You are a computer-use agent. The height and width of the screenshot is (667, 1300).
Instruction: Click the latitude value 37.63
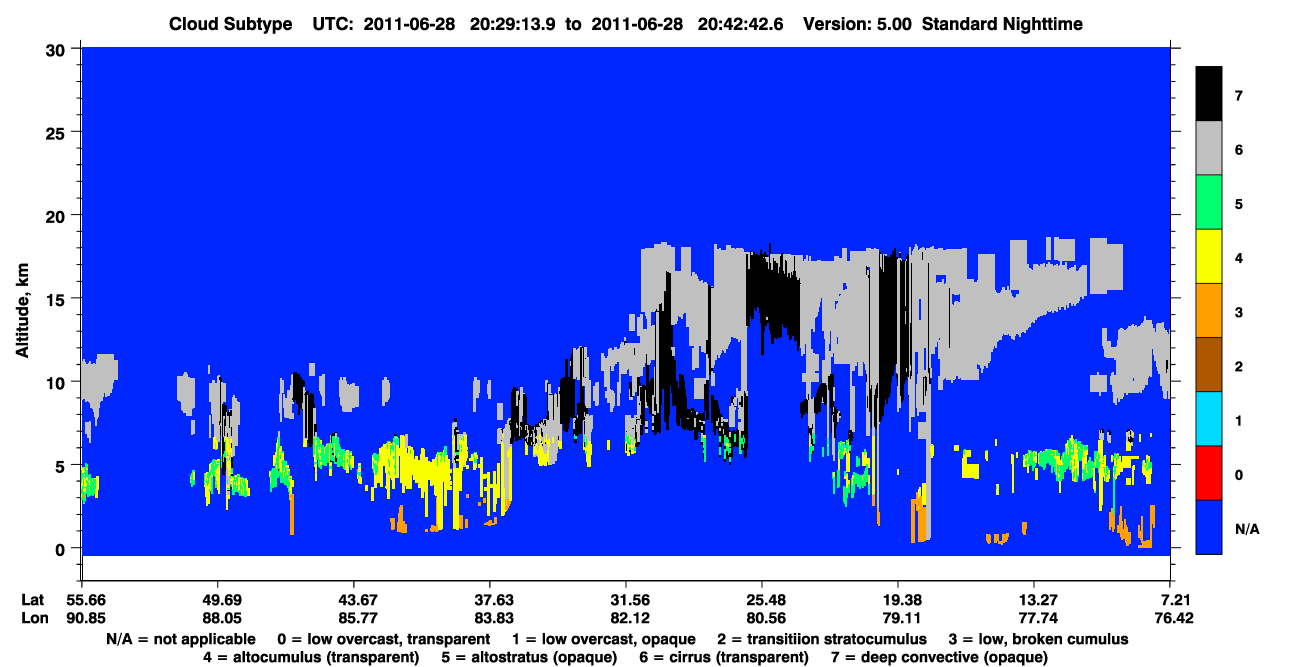[x=490, y=600]
